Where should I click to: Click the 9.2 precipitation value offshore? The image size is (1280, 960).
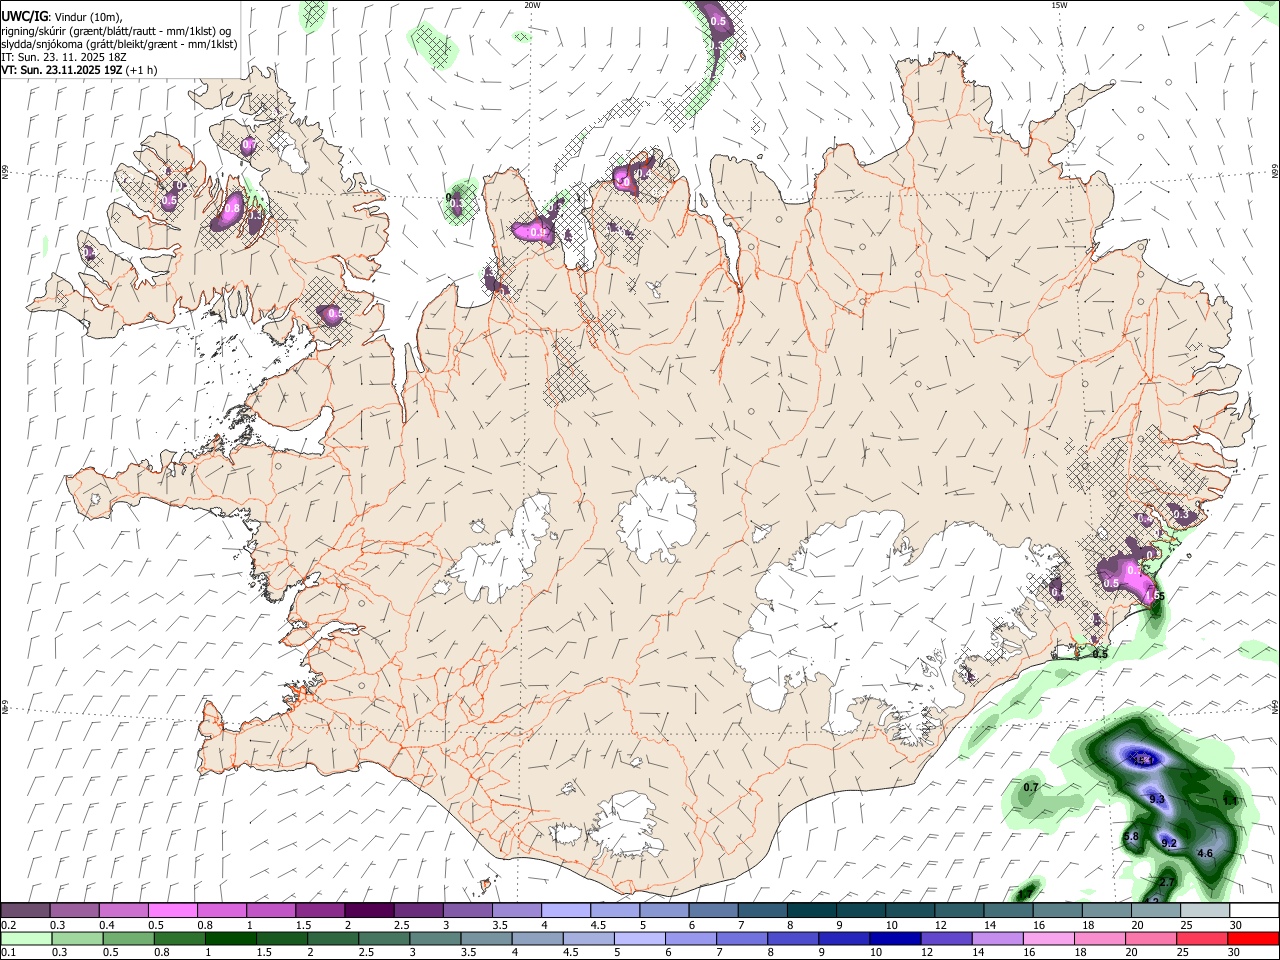point(1169,843)
